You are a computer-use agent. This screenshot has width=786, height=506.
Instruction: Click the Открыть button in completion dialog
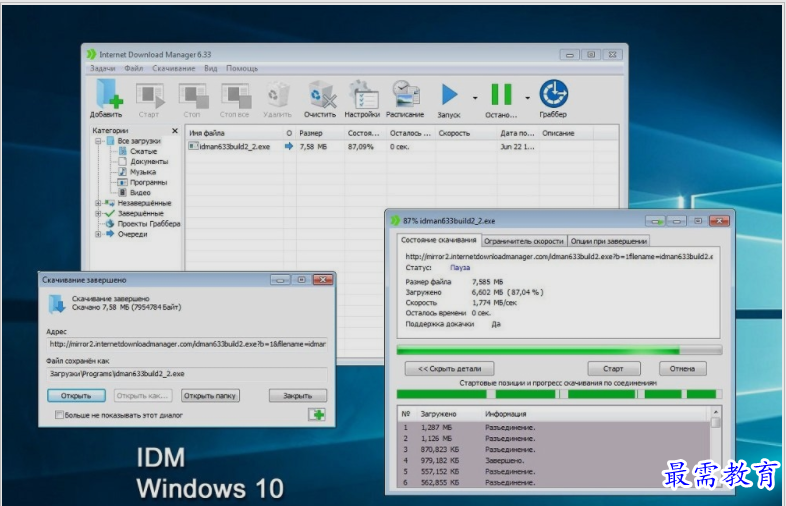point(76,396)
